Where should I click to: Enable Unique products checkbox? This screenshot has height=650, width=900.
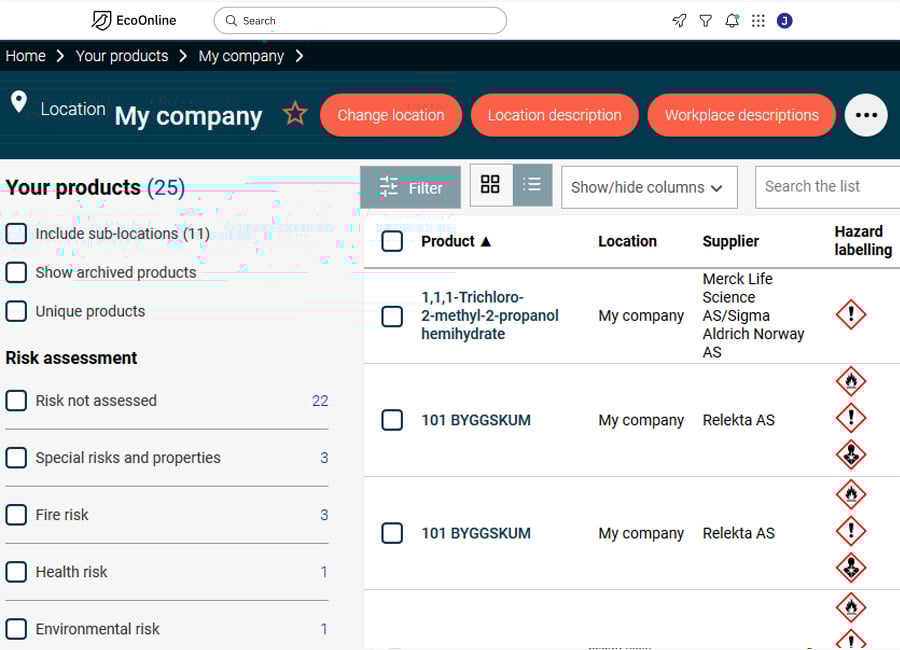tap(16, 311)
